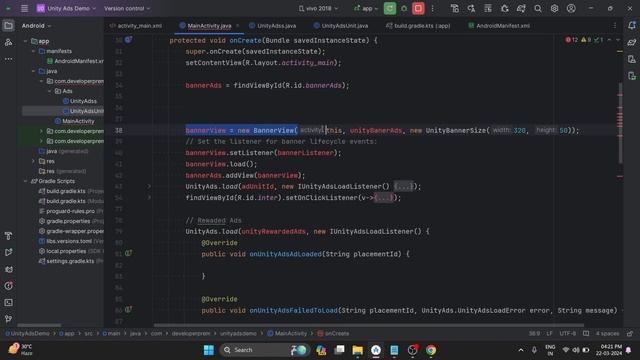Switch to UnityAdsUnit.java tab
This screenshot has height=360, width=640.
pos(341,26)
